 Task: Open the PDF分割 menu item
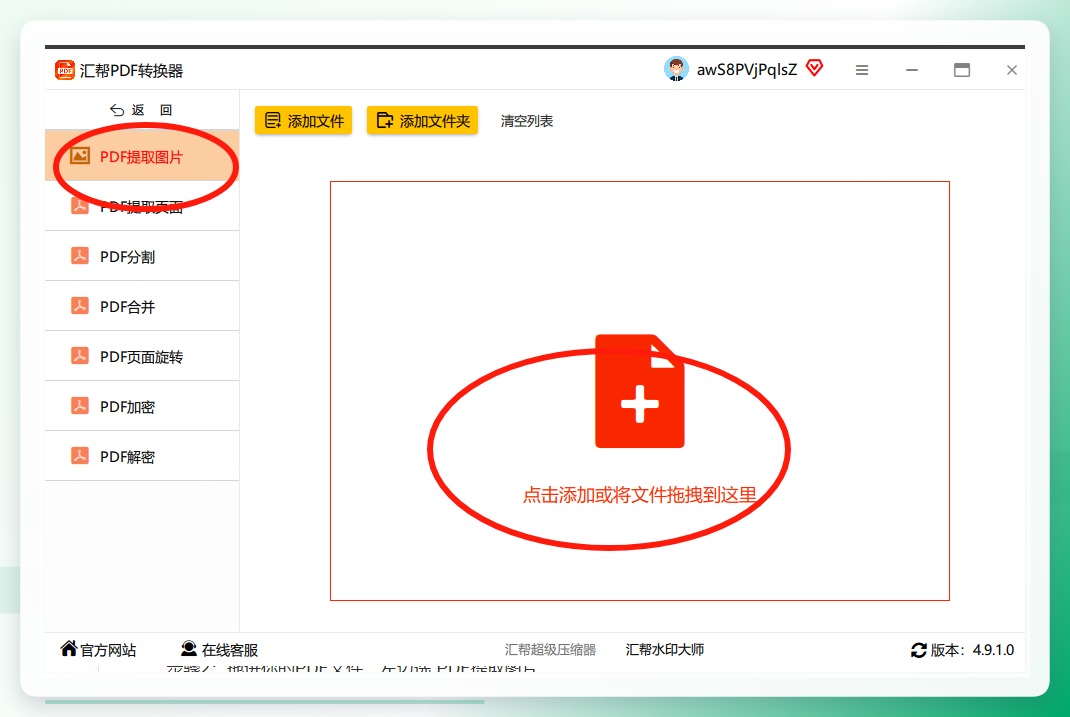pyautogui.click(x=142, y=256)
